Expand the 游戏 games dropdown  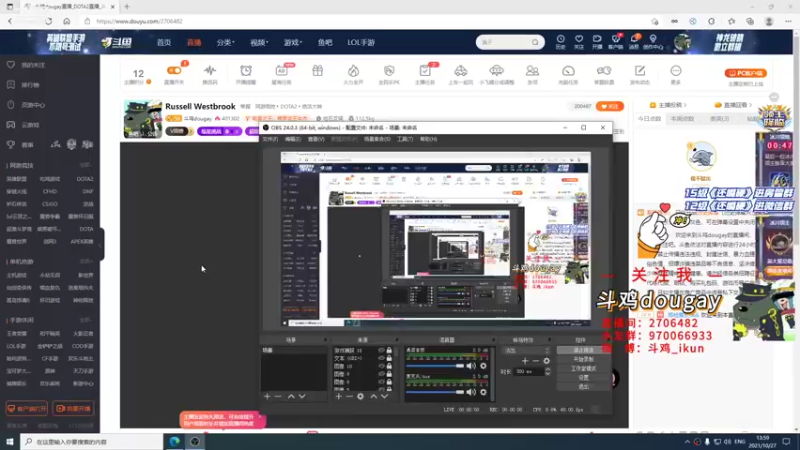pos(293,42)
